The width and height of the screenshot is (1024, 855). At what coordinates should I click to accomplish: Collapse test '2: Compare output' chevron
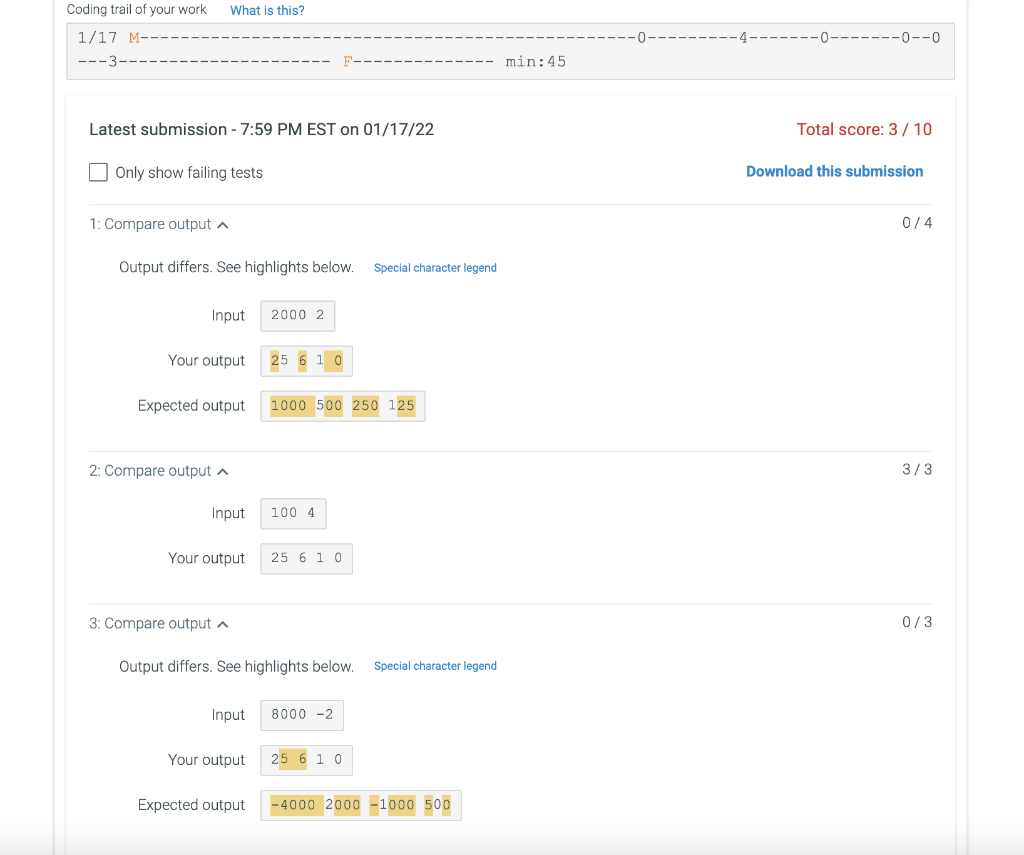(223, 472)
